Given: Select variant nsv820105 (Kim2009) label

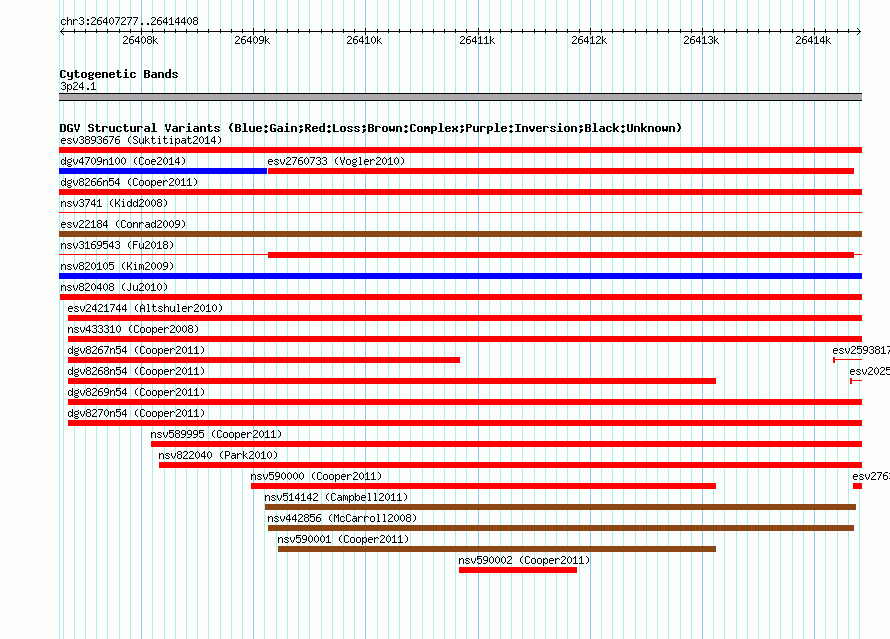Looking at the screenshot, I should coord(117,266).
